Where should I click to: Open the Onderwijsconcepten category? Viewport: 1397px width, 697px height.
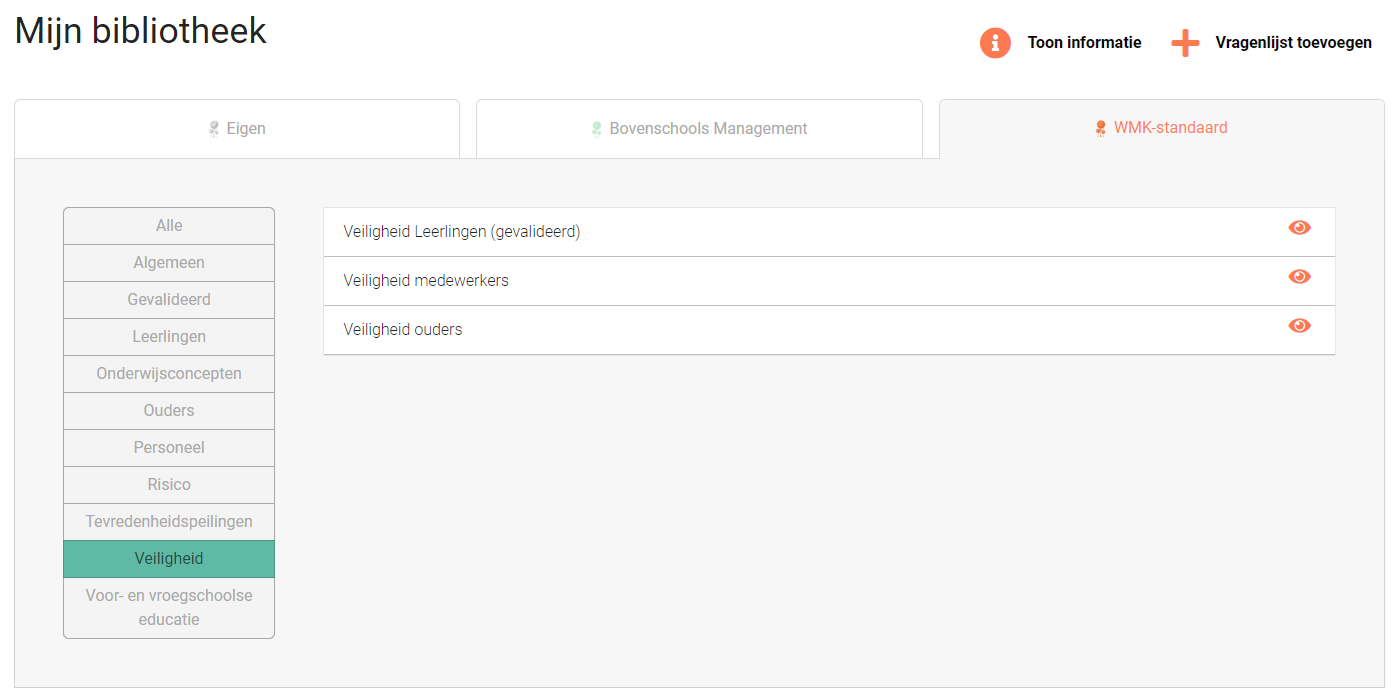pyautogui.click(x=169, y=374)
